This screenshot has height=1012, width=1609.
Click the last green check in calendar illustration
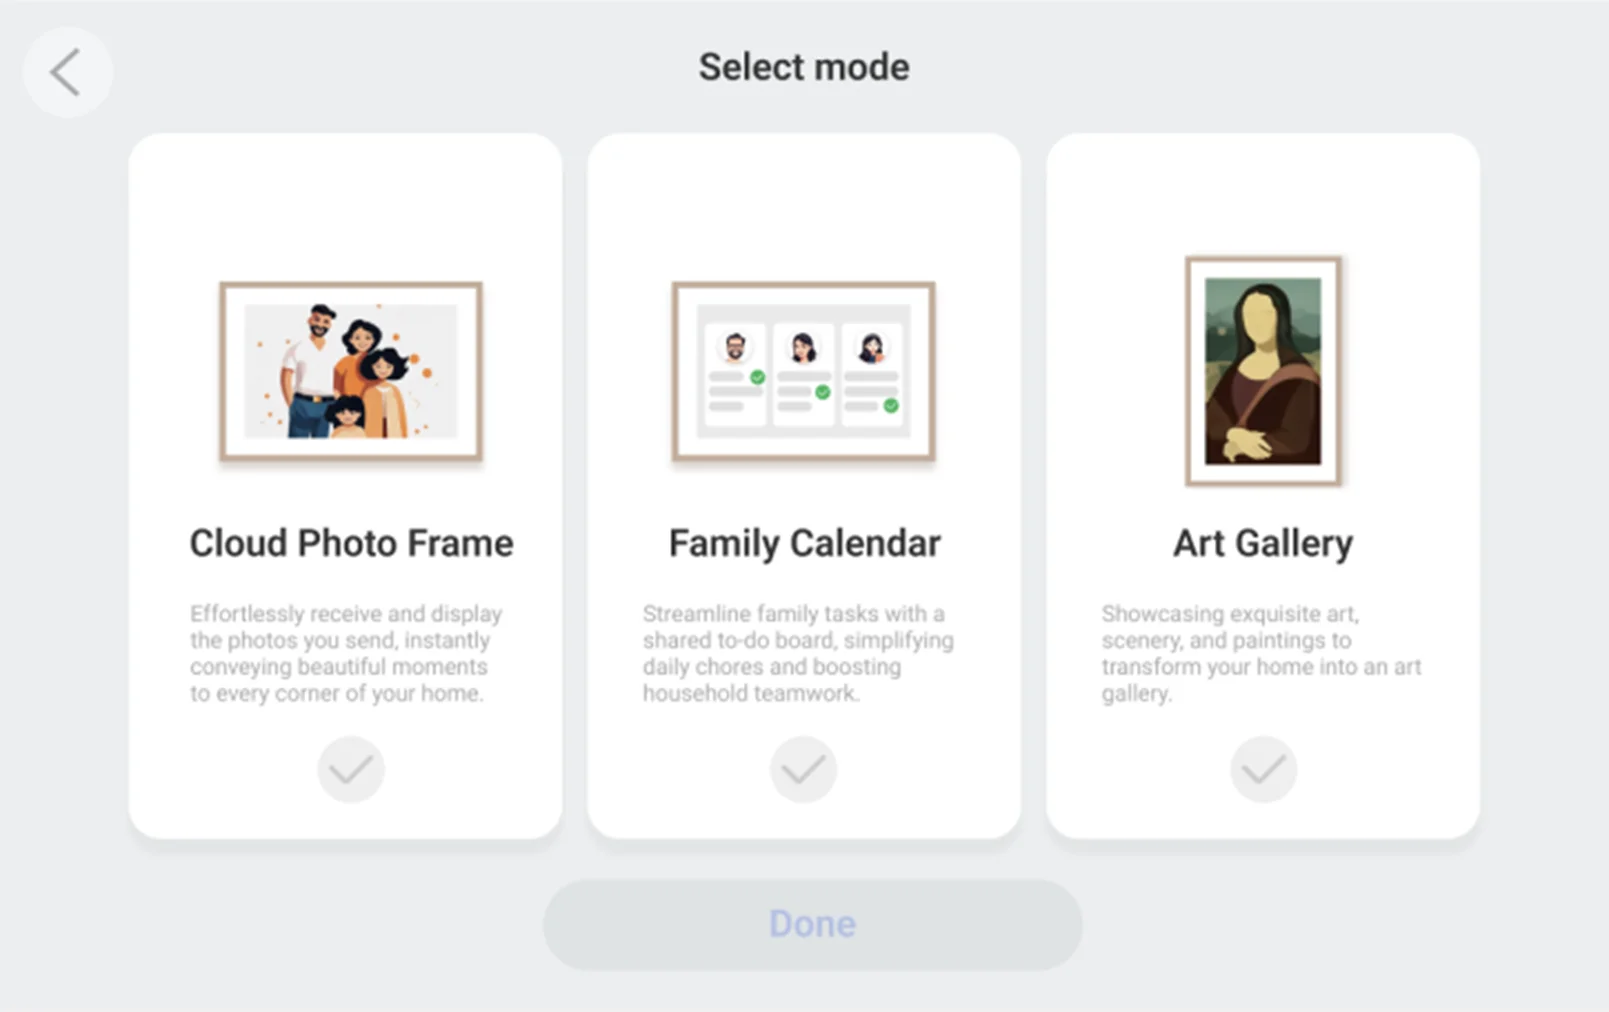[x=891, y=405]
